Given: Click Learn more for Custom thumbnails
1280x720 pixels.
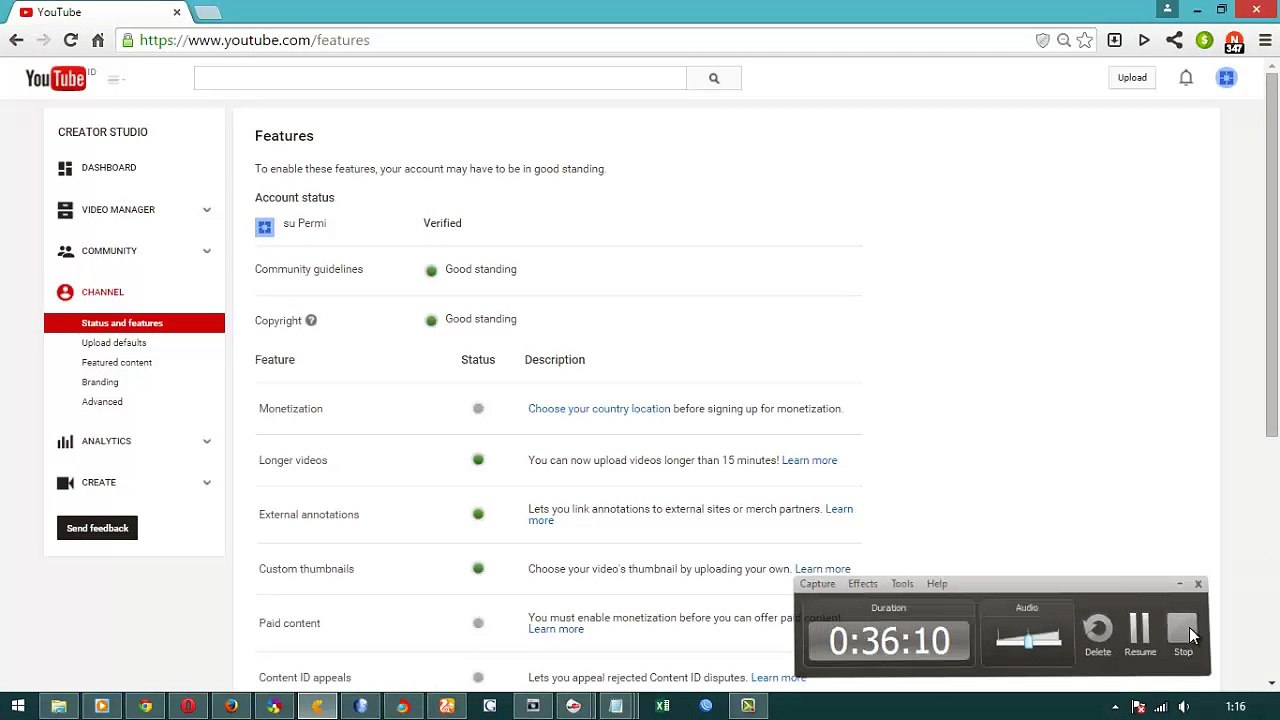Looking at the screenshot, I should [822, 570].
